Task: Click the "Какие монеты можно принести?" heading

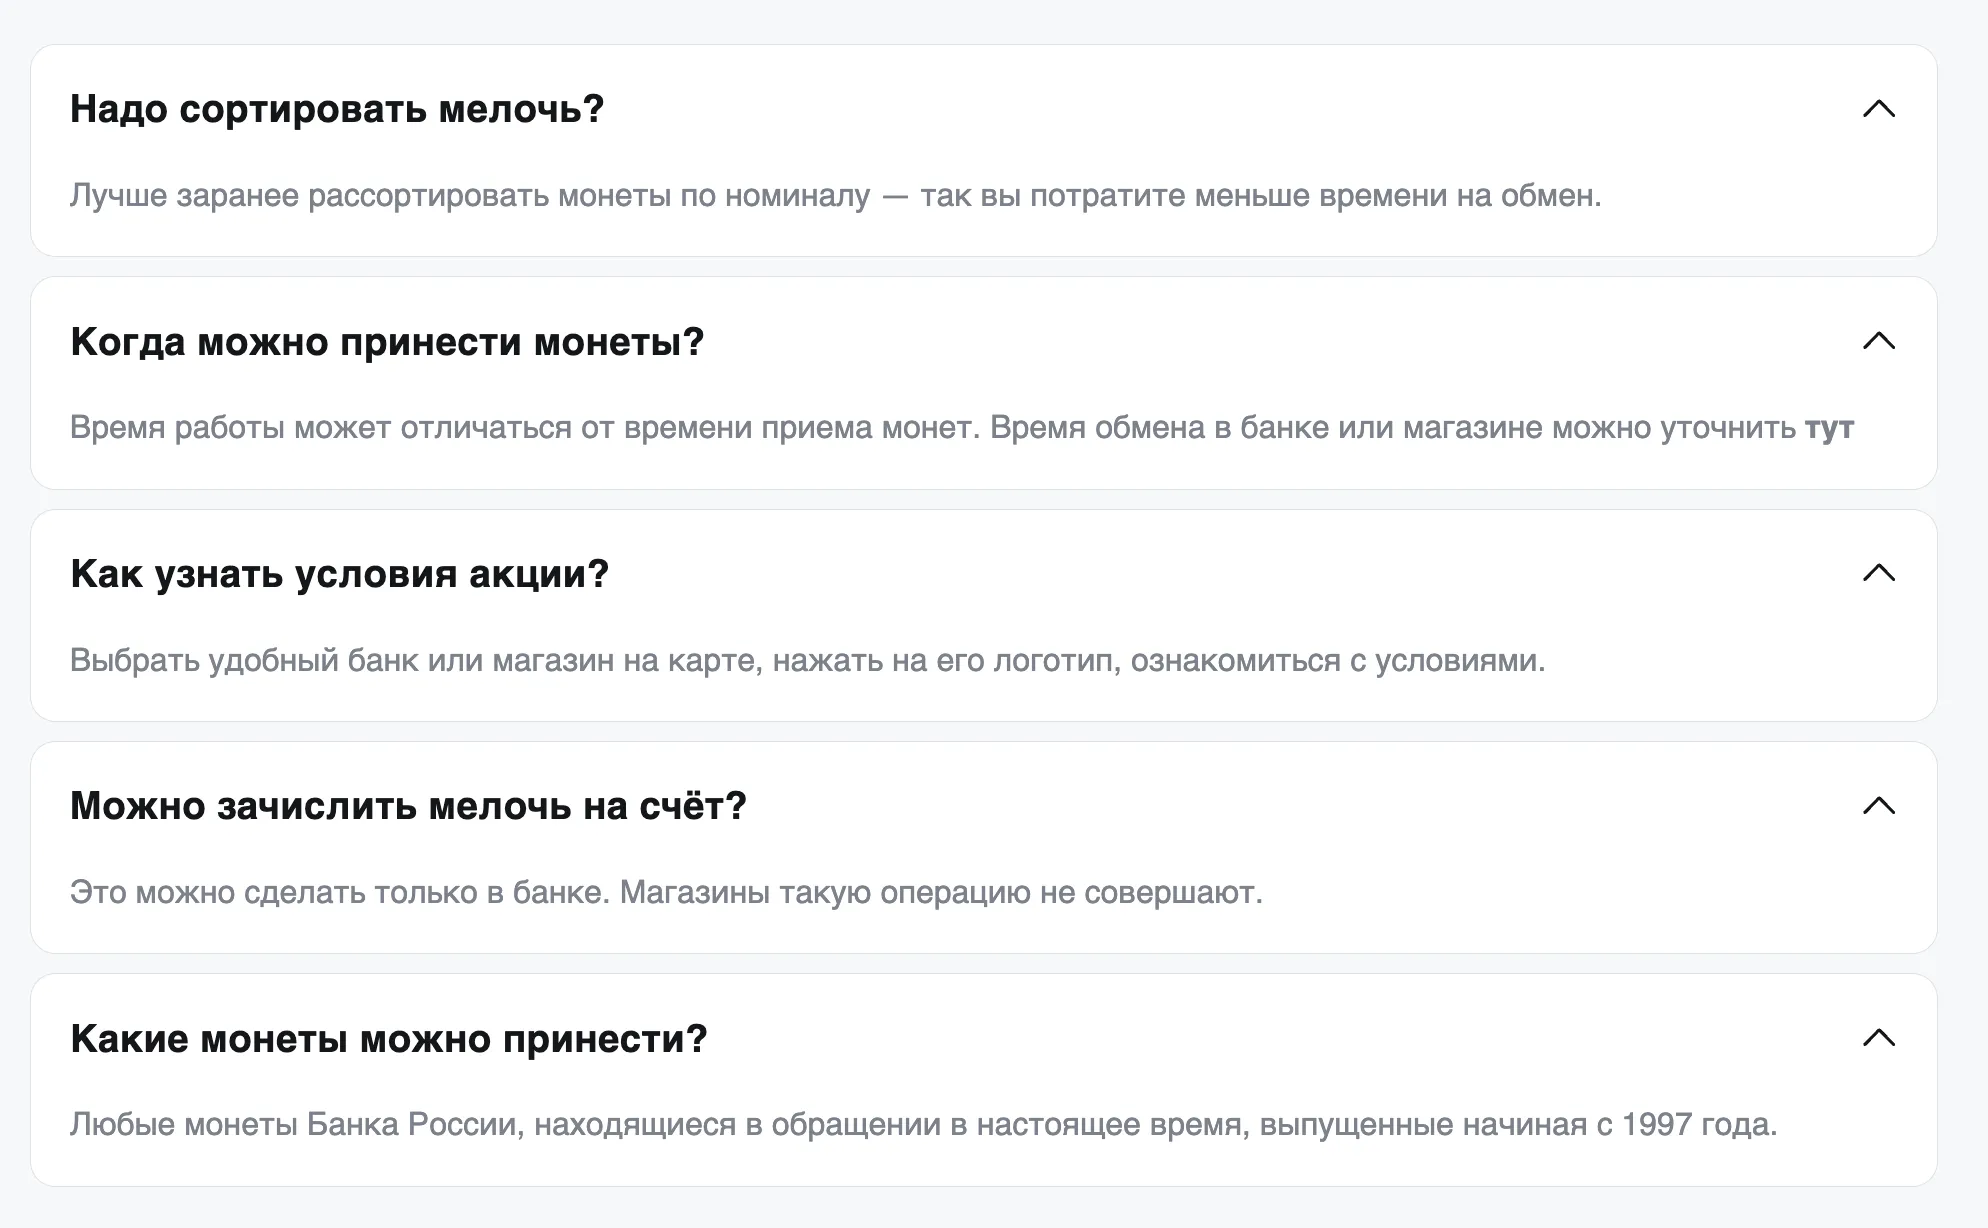Action: (x=388, y=1039)
